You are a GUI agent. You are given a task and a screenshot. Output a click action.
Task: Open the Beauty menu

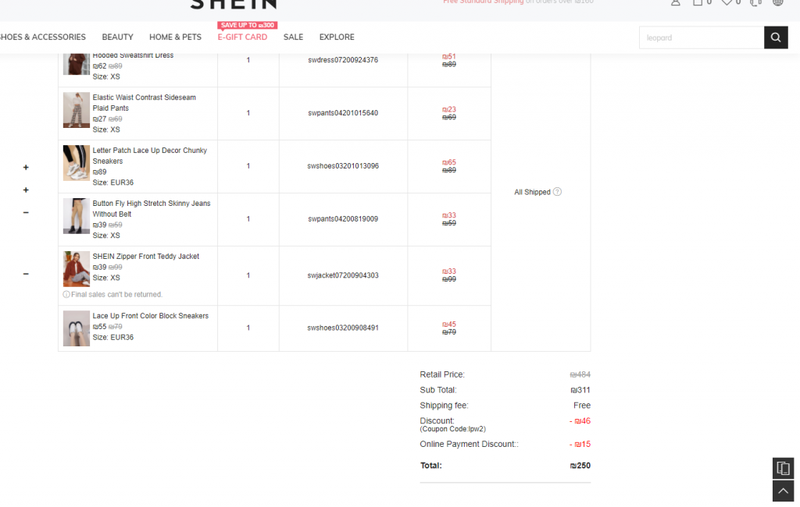point(117,37)
